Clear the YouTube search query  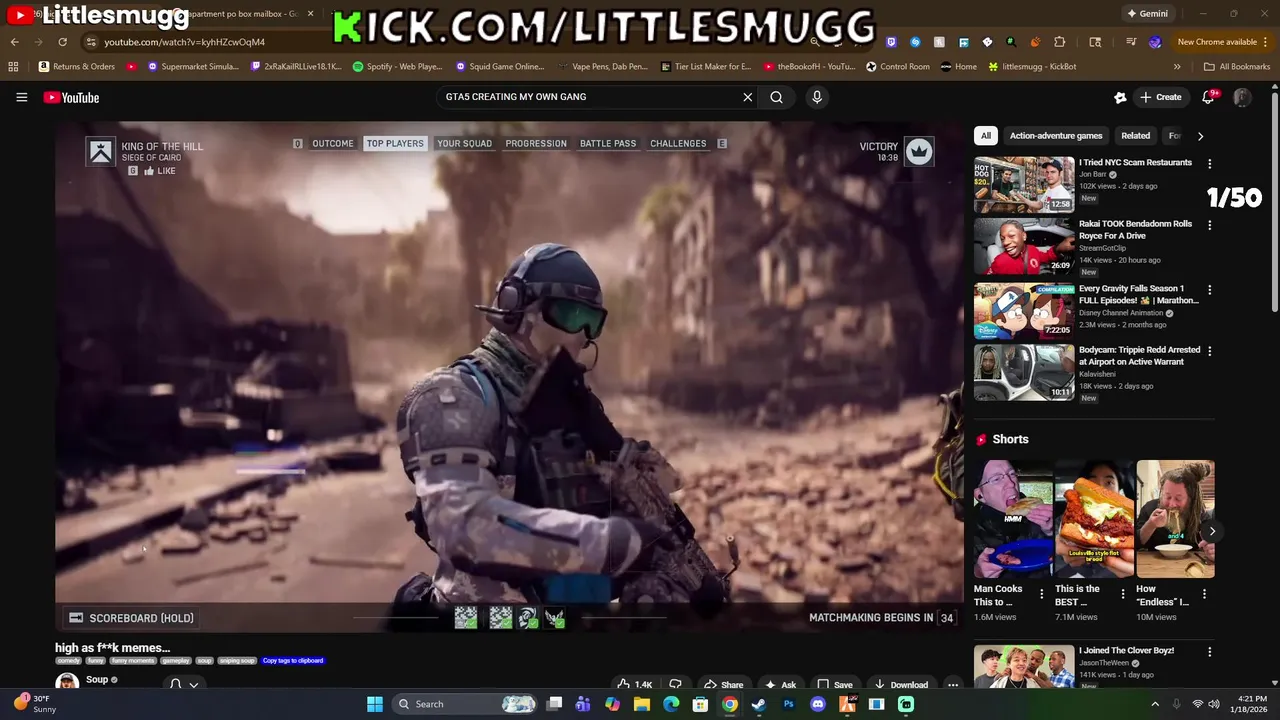(747, 97)
